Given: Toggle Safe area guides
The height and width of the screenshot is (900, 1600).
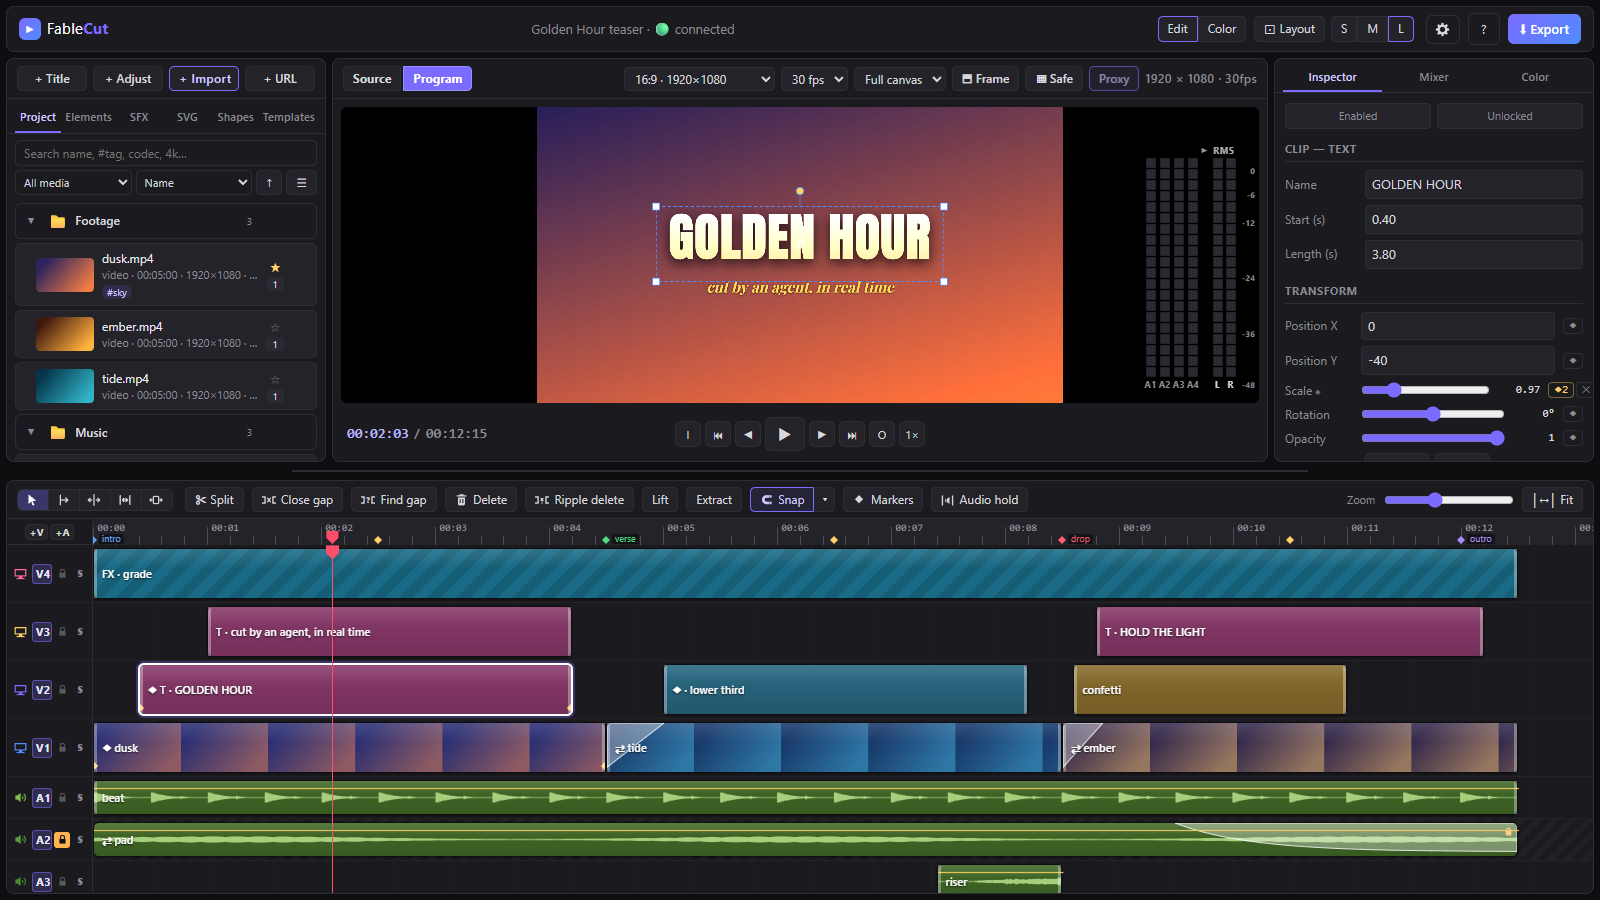Looking at the screenshot, I should click(x=1054, y=79).
